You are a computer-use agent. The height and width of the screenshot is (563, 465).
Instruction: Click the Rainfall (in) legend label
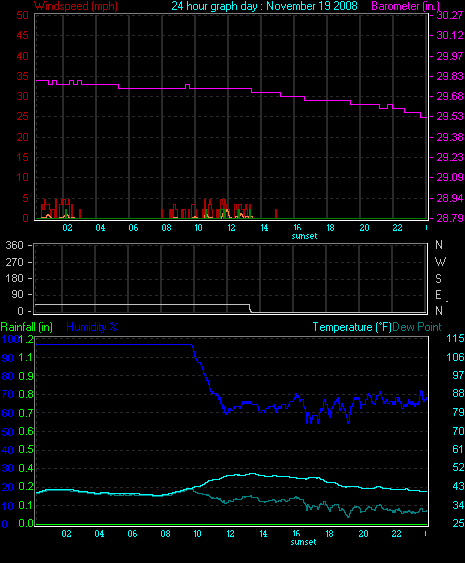pos(27,327)
